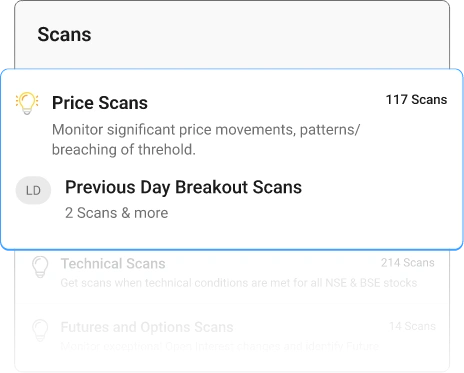Click the LD avatar badge
The height and width of the screenshot is (373, 464).
pos(33,190)
